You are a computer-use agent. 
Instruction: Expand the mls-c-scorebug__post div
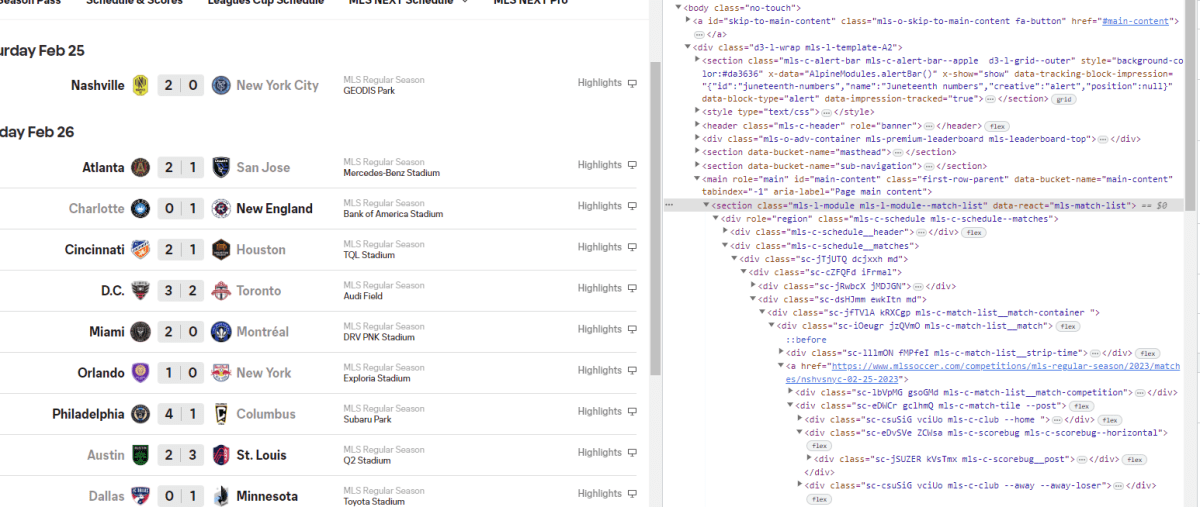click(x=809, y=459)
